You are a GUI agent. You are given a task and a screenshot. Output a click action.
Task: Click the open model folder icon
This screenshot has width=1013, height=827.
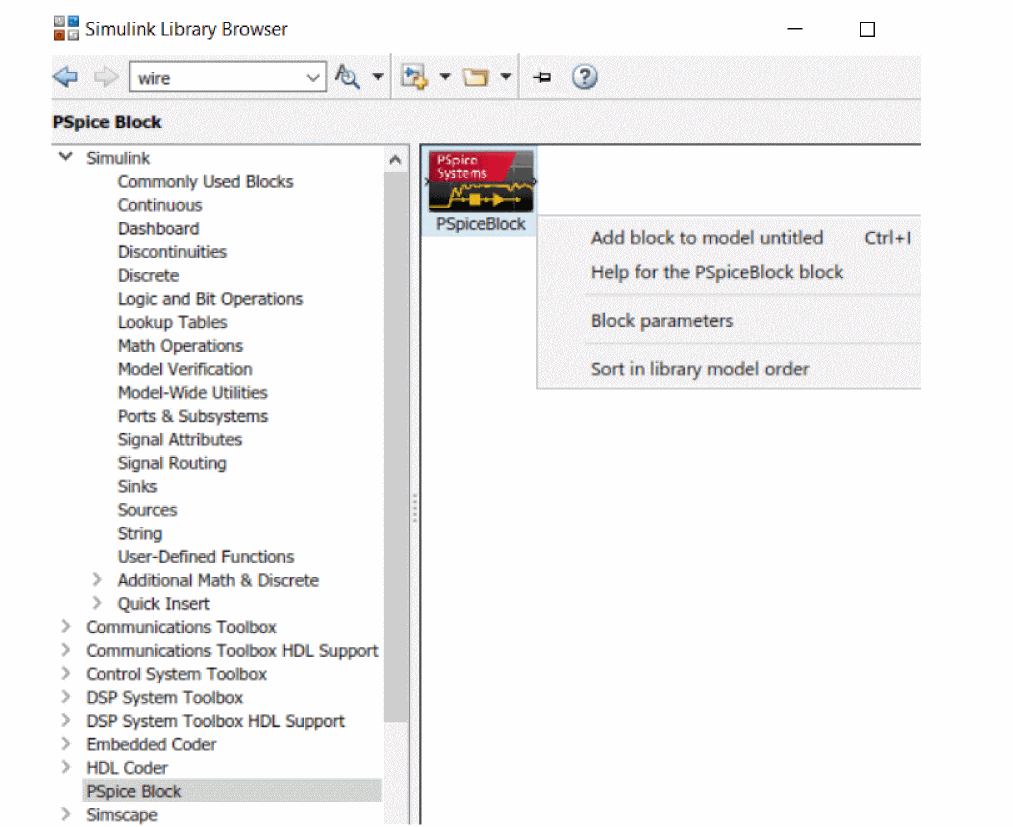[475, 78]
